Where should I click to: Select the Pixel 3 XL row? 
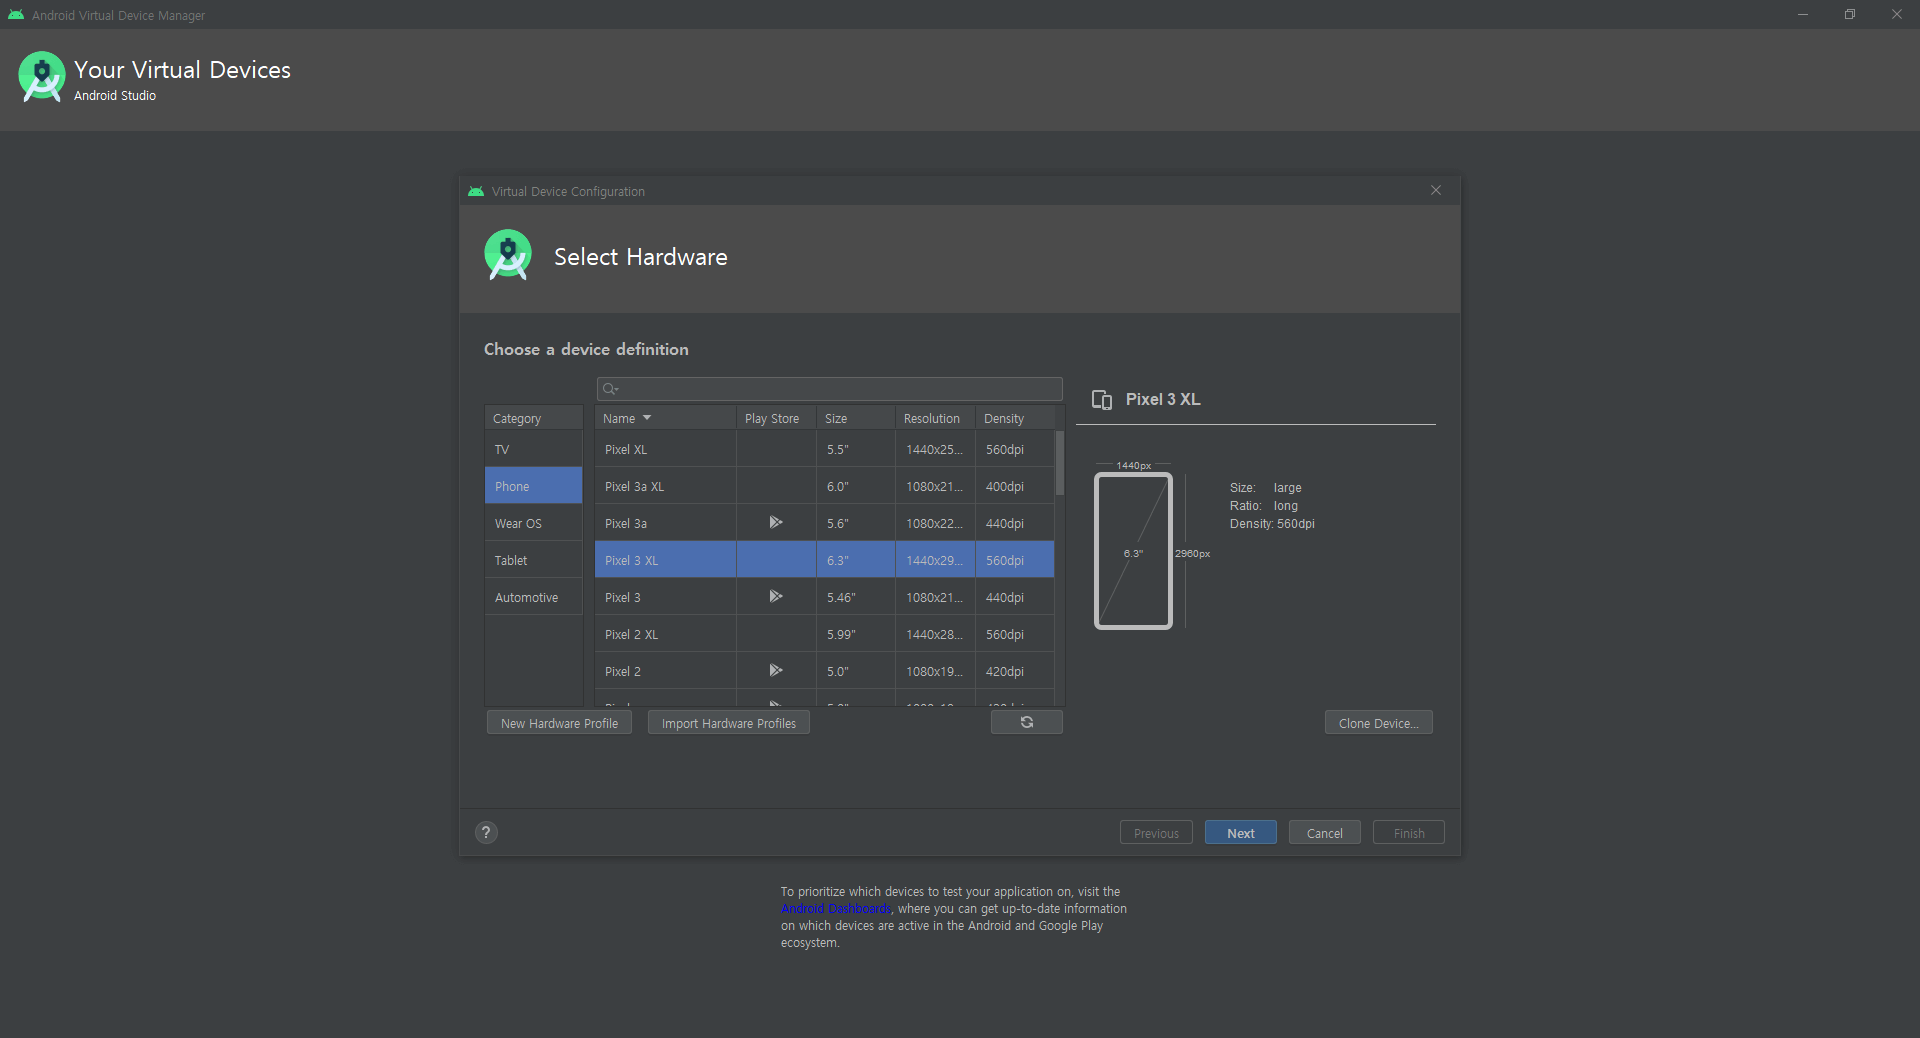(825, 560)
